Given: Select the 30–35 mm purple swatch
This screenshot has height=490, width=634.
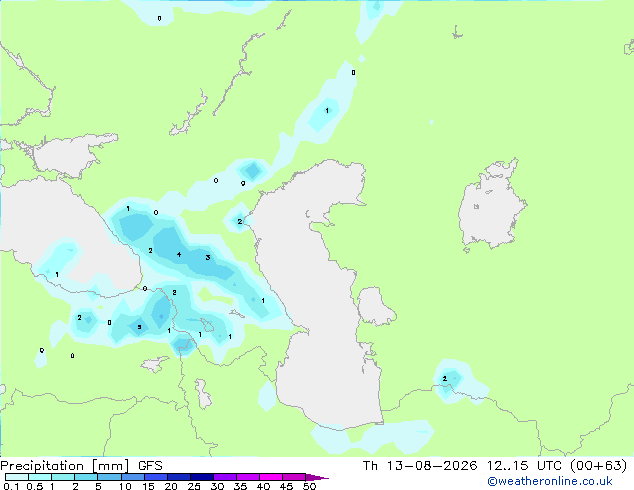Looking at the screenshot, I should point(225,477).
